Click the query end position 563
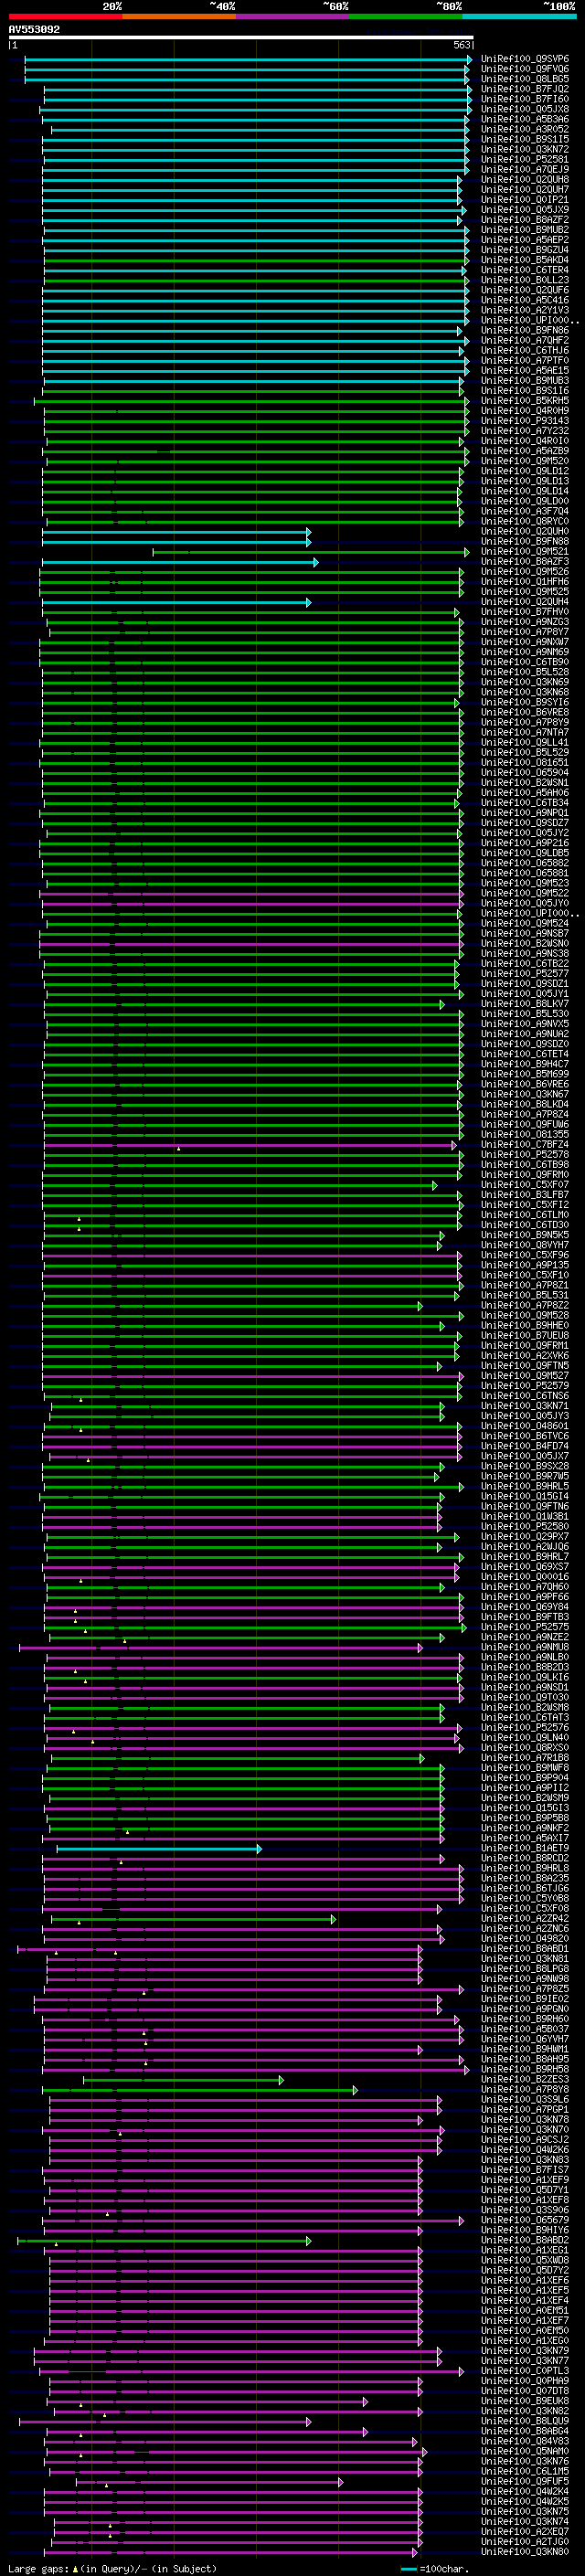585x2576 pixels. click(461, 45)
